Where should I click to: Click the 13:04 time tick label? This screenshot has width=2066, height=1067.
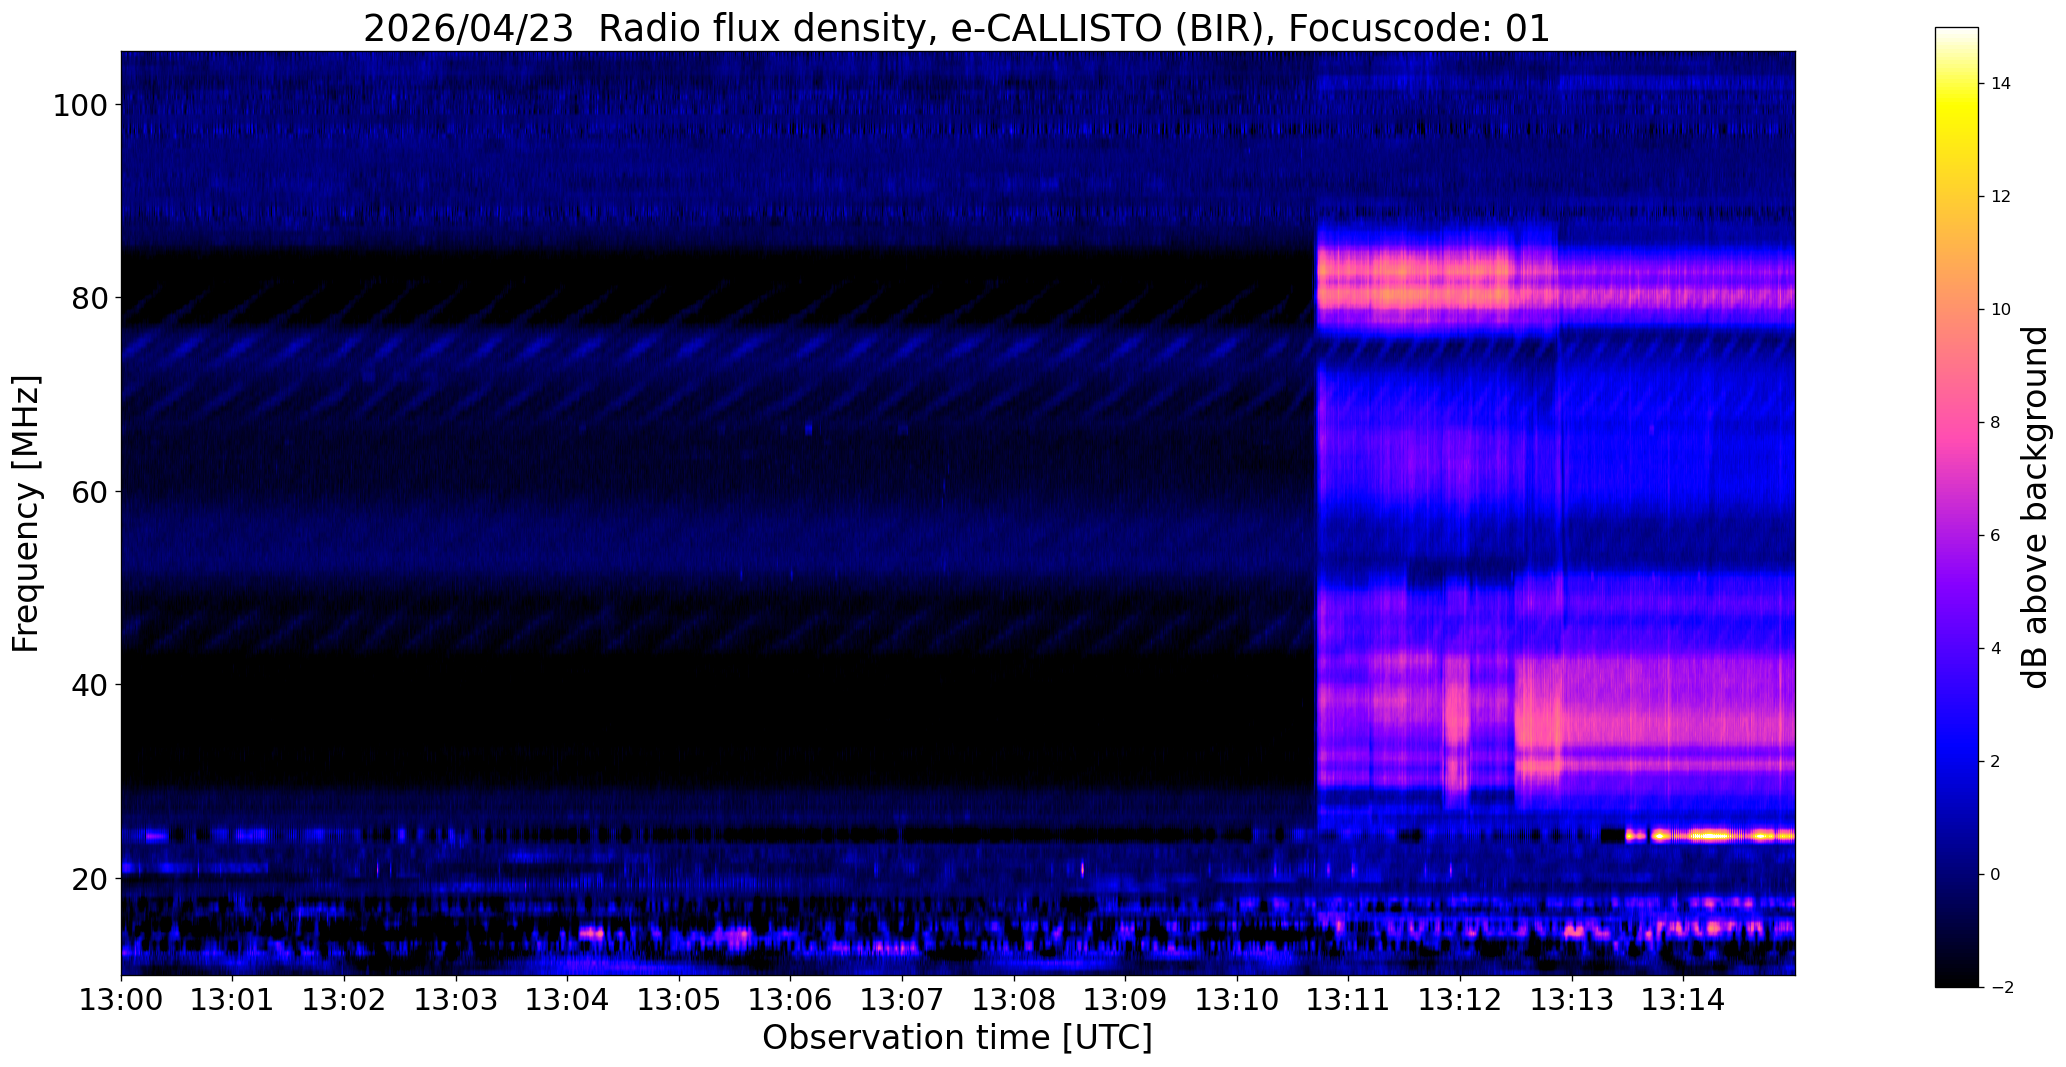point(567,999)
